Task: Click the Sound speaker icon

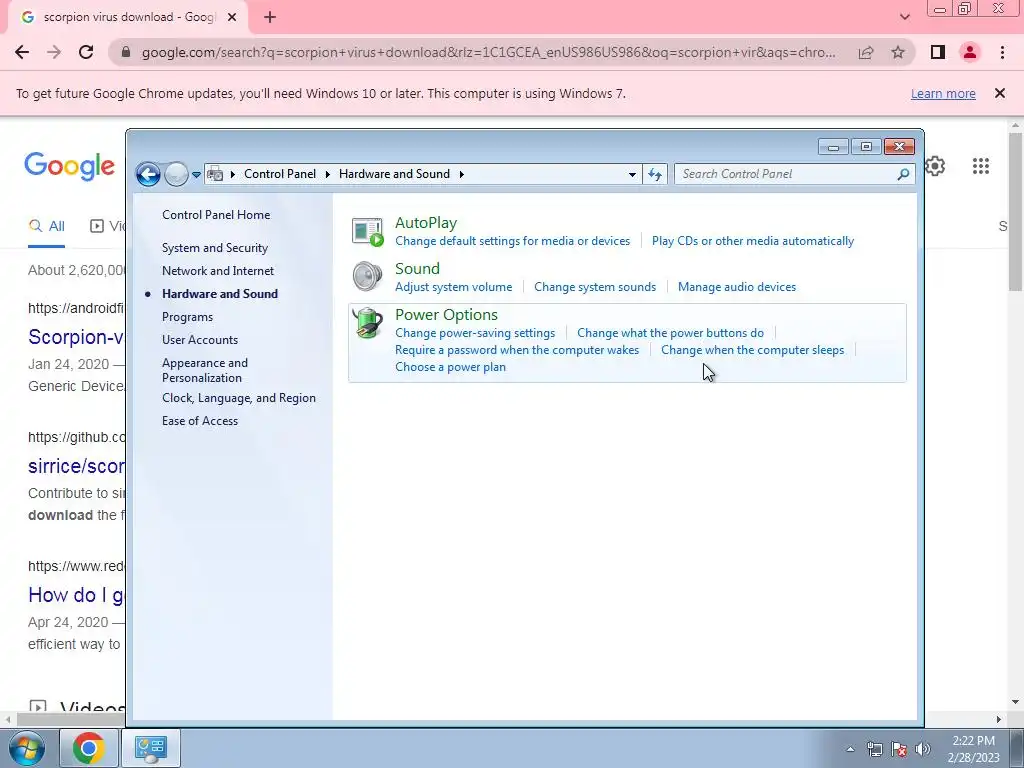Action: [367, 276]
